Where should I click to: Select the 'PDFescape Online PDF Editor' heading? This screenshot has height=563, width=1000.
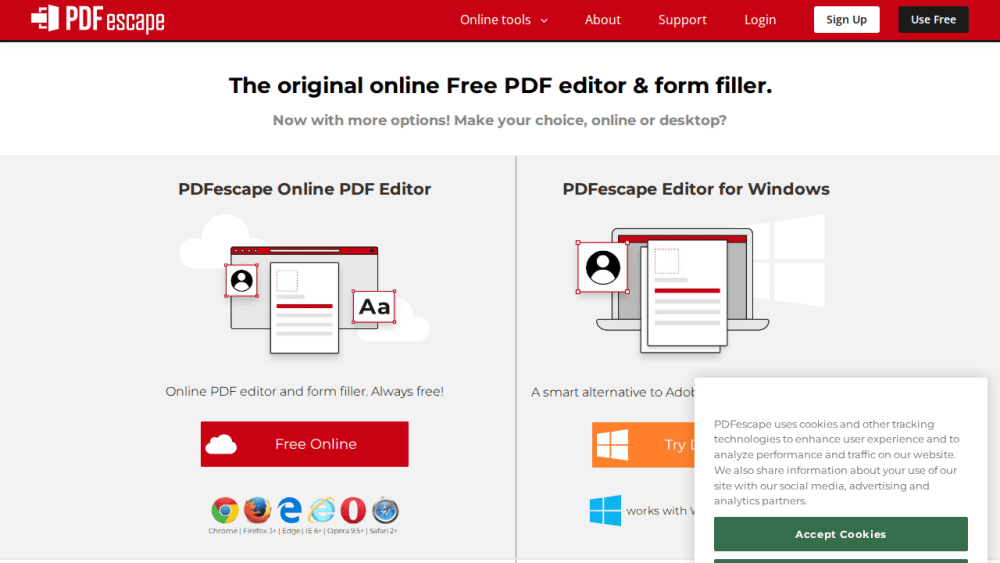[x=304, y=189]
